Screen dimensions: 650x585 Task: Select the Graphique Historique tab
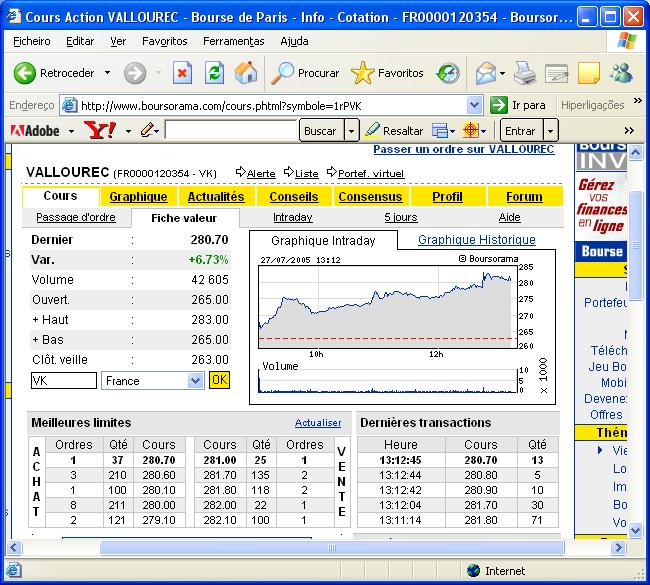(x=476, y=240)
